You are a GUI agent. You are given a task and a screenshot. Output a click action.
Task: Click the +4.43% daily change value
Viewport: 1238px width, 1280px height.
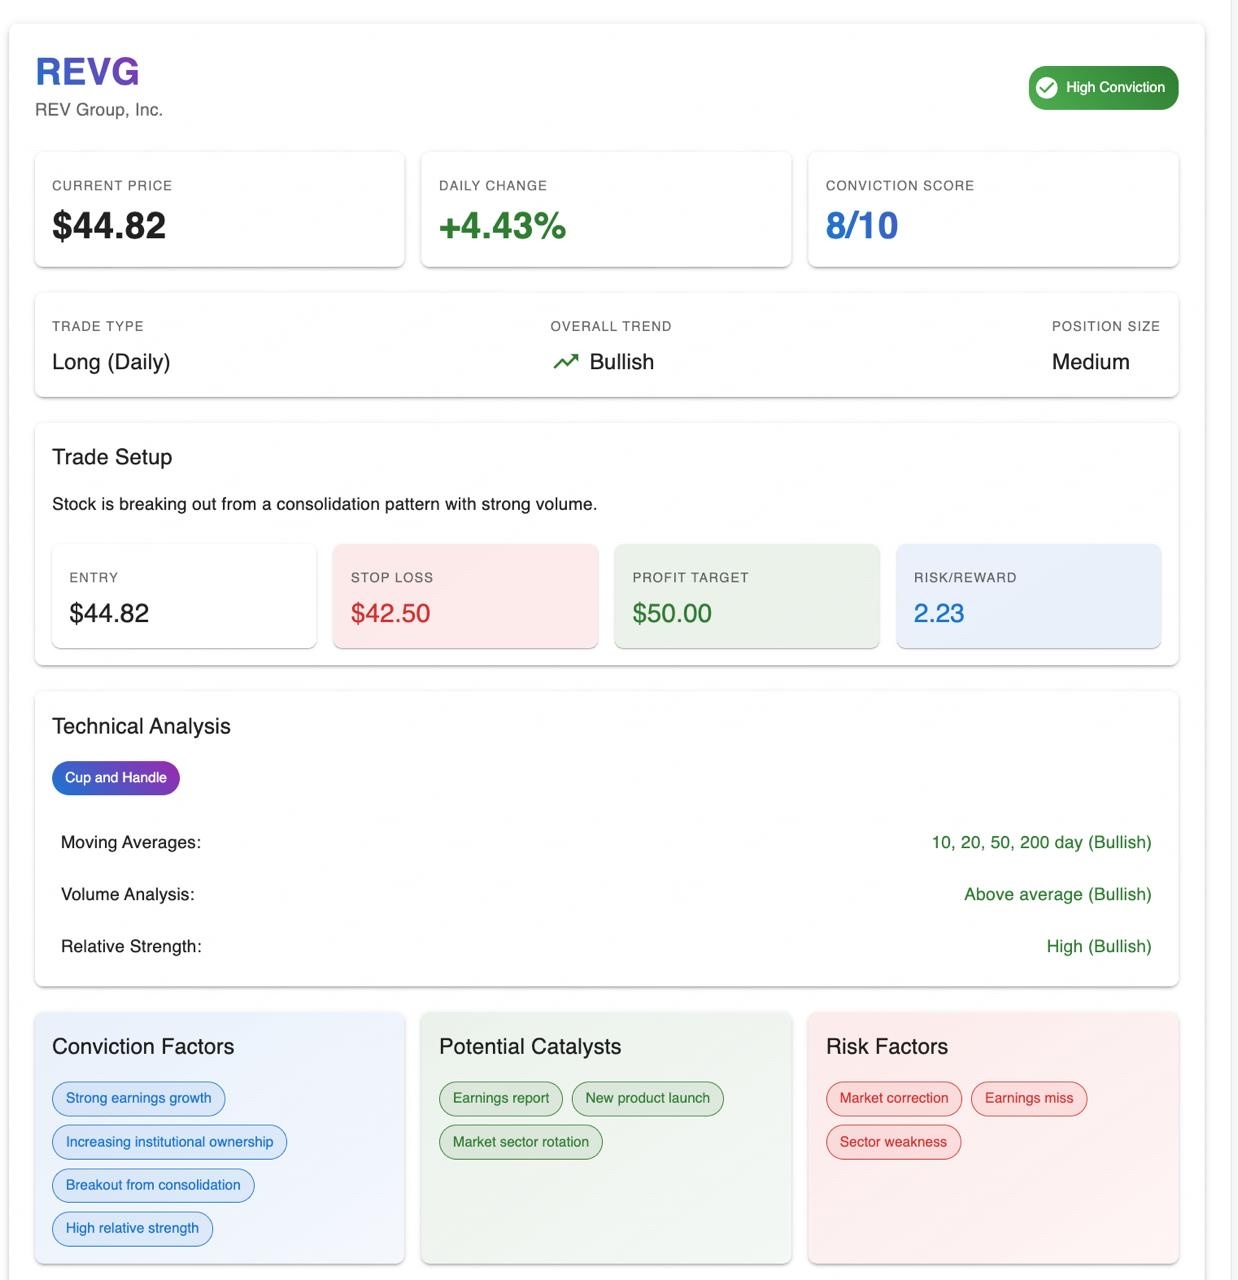[502, 226]
